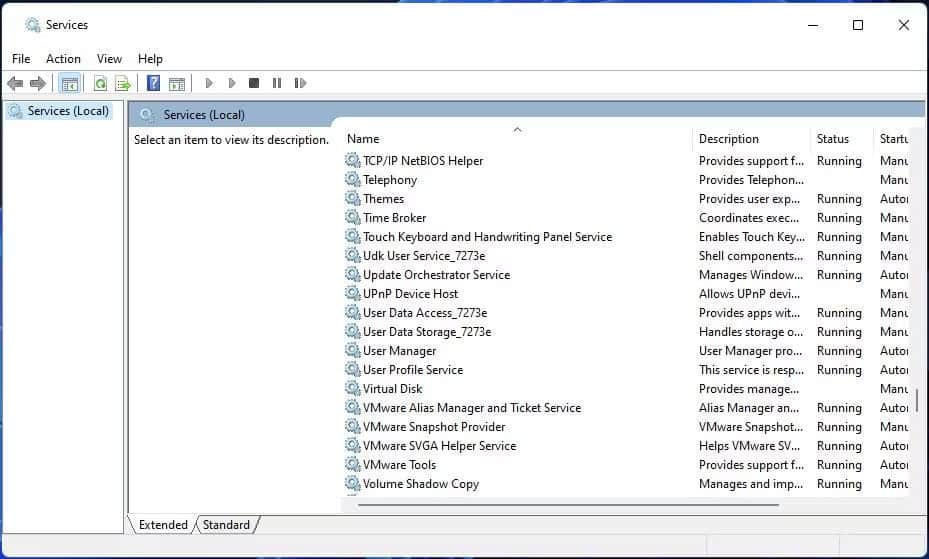This screenshot has height=559, width=929.
Task: Click the Pause Service toolbar icon
Action: point(277,83)
